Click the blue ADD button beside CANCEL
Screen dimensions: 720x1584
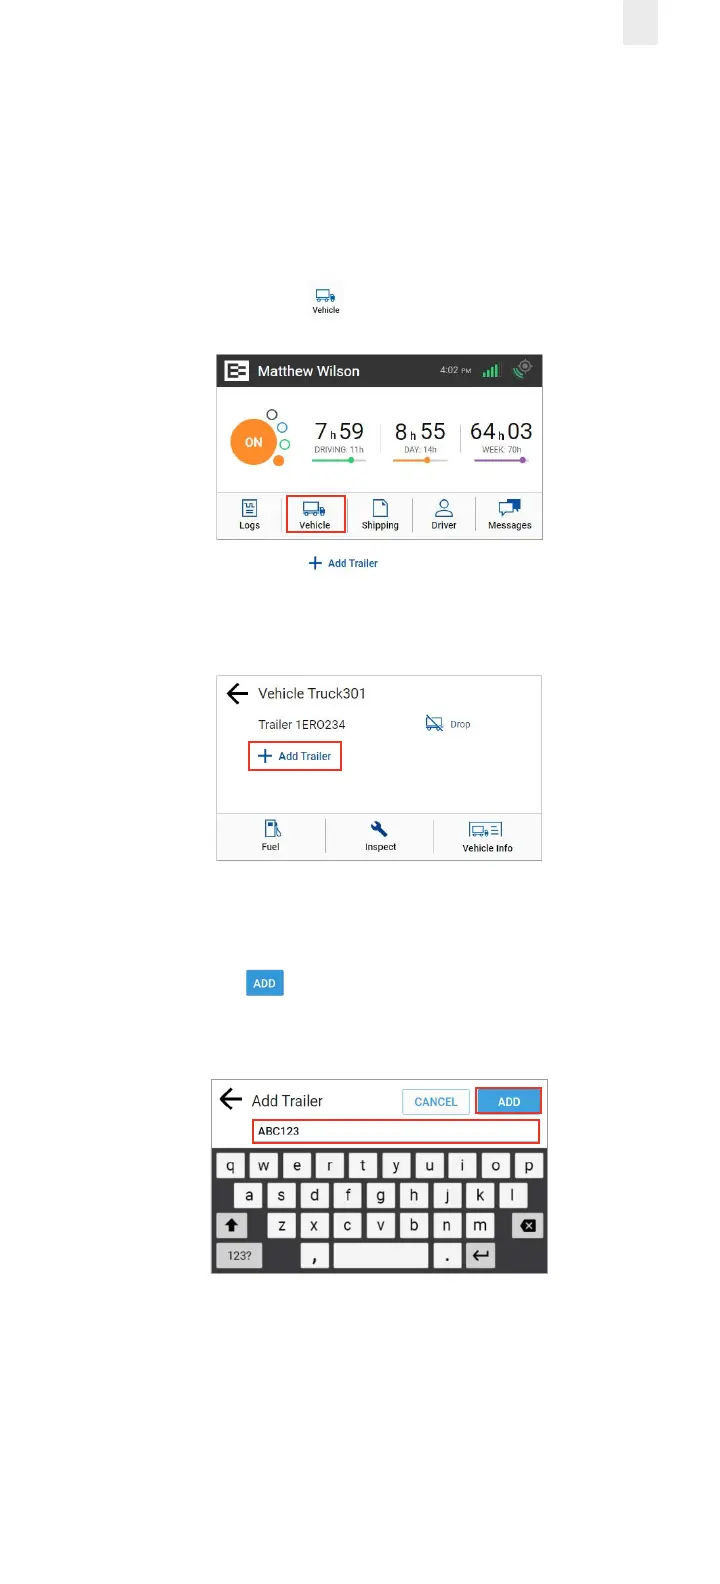[x=509, y=1101]
